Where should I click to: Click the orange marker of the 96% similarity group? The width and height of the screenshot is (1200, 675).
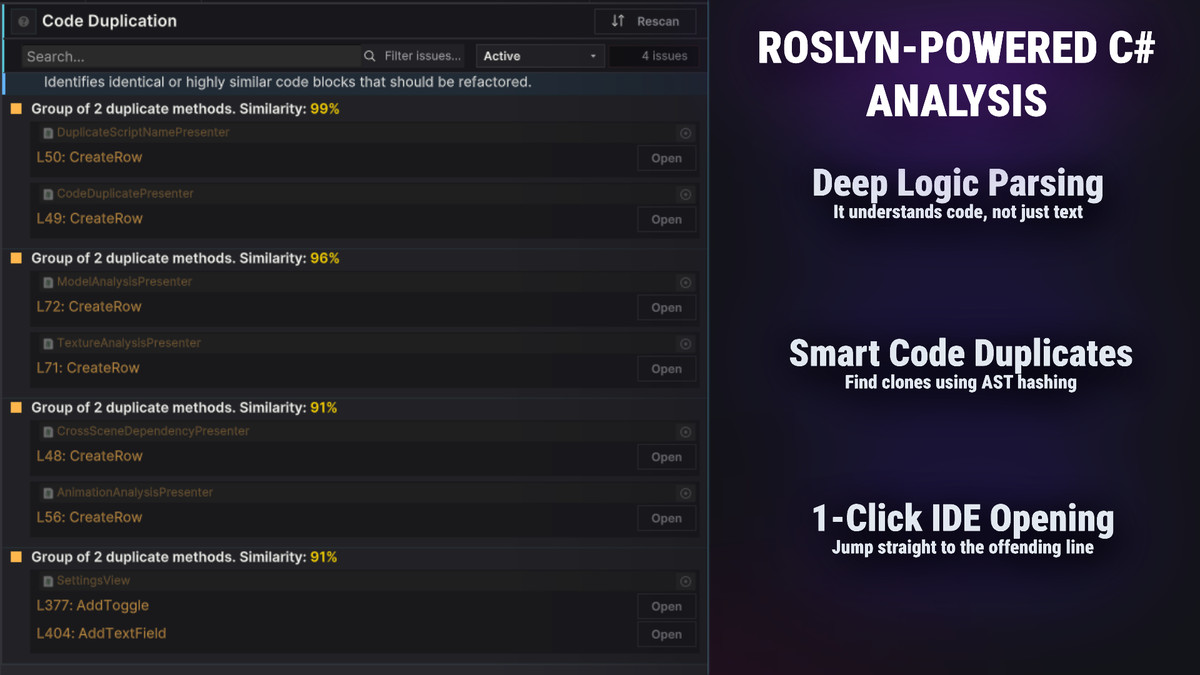tap(16, 258)
